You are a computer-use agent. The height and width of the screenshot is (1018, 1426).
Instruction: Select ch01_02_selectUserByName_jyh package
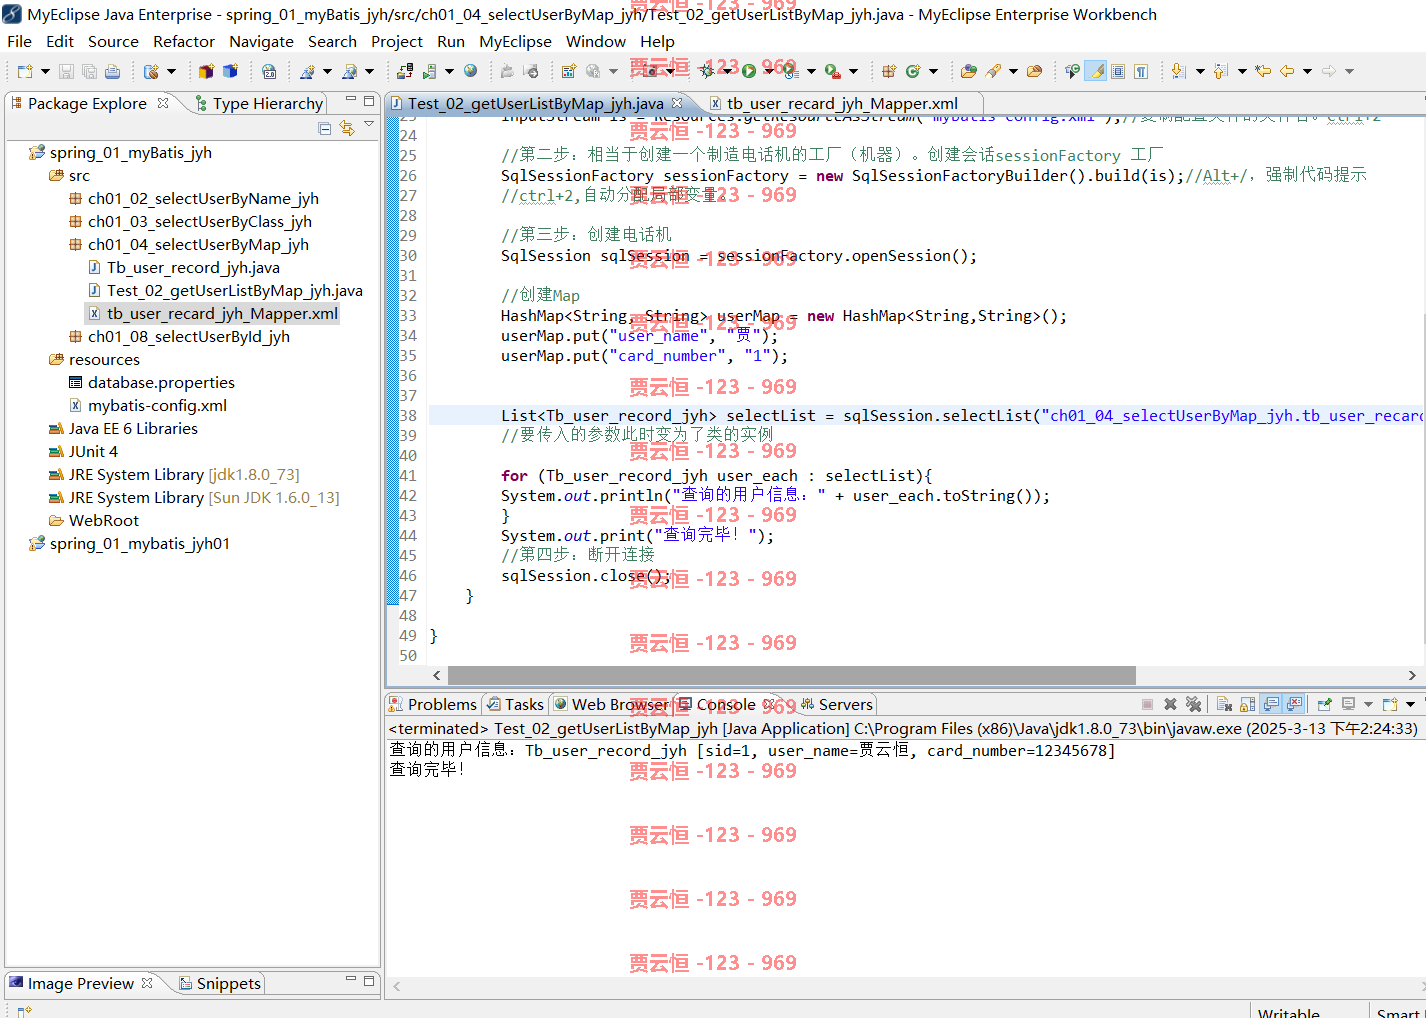pyautogui.click(x=203, y=198)
